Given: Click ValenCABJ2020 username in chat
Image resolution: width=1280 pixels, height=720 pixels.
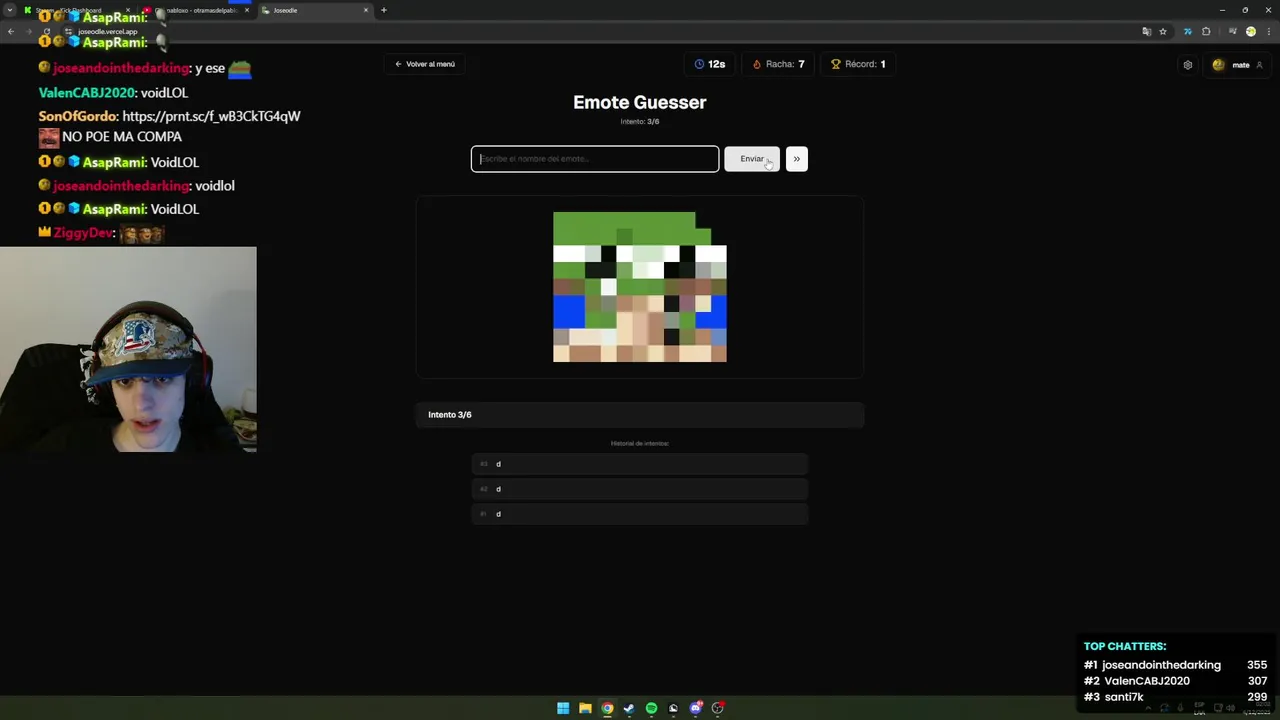Looking at the screenshot, I should (86, 92).
